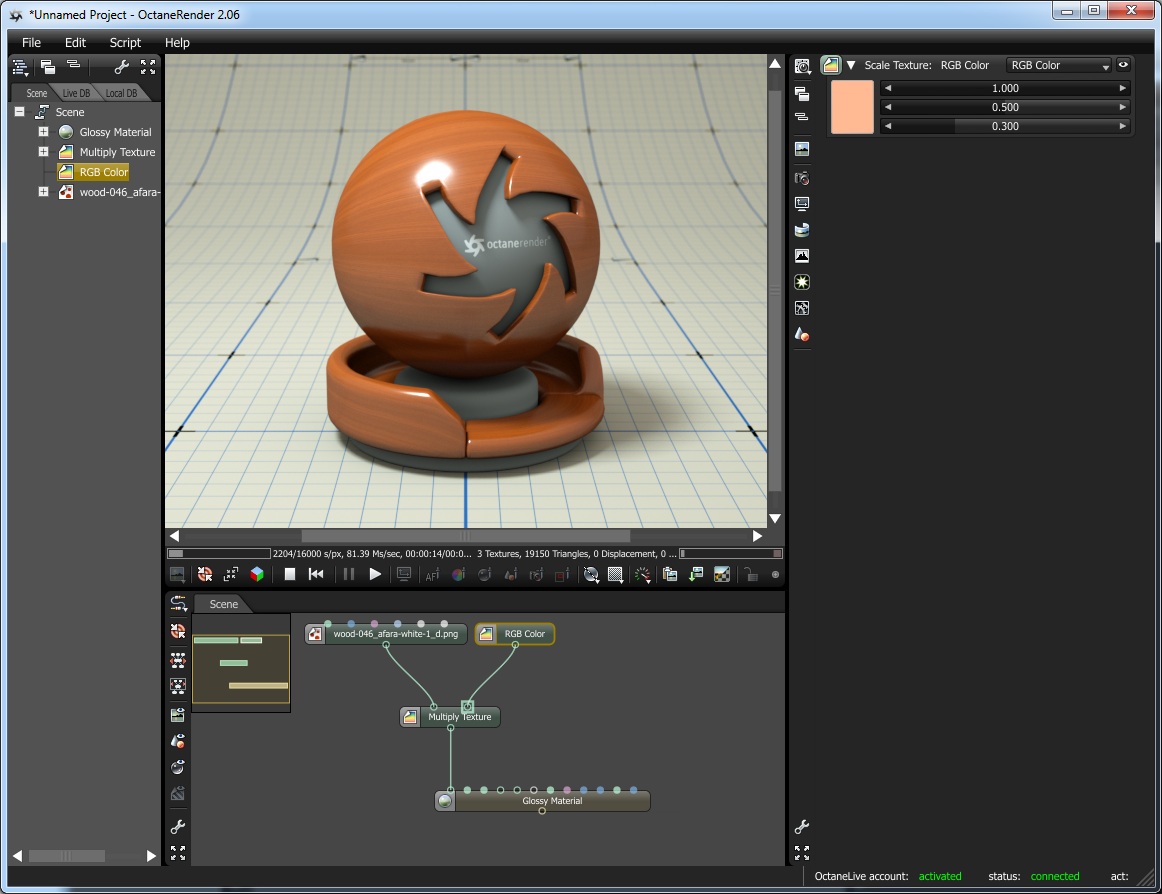This screenshot has height=894, width=1162.
Task: Open the outliner wrench settings
Action: pyautogui.click(x=122, y=67)
